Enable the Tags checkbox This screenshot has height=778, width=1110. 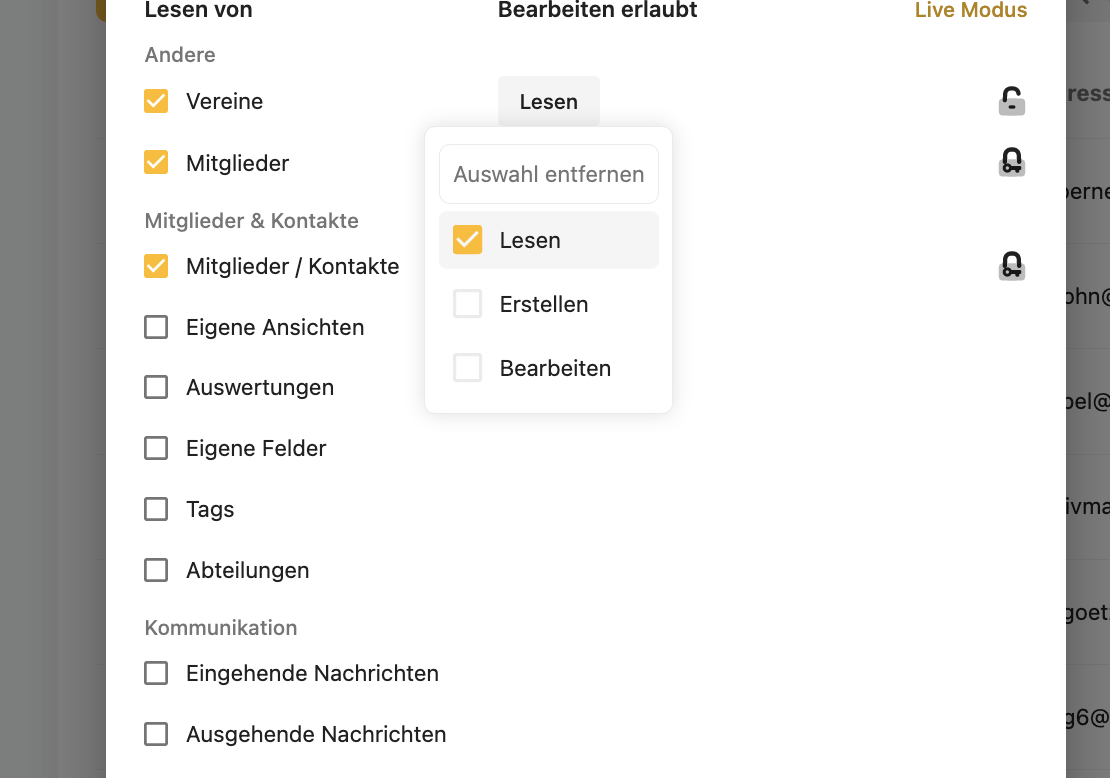(156, 509)
